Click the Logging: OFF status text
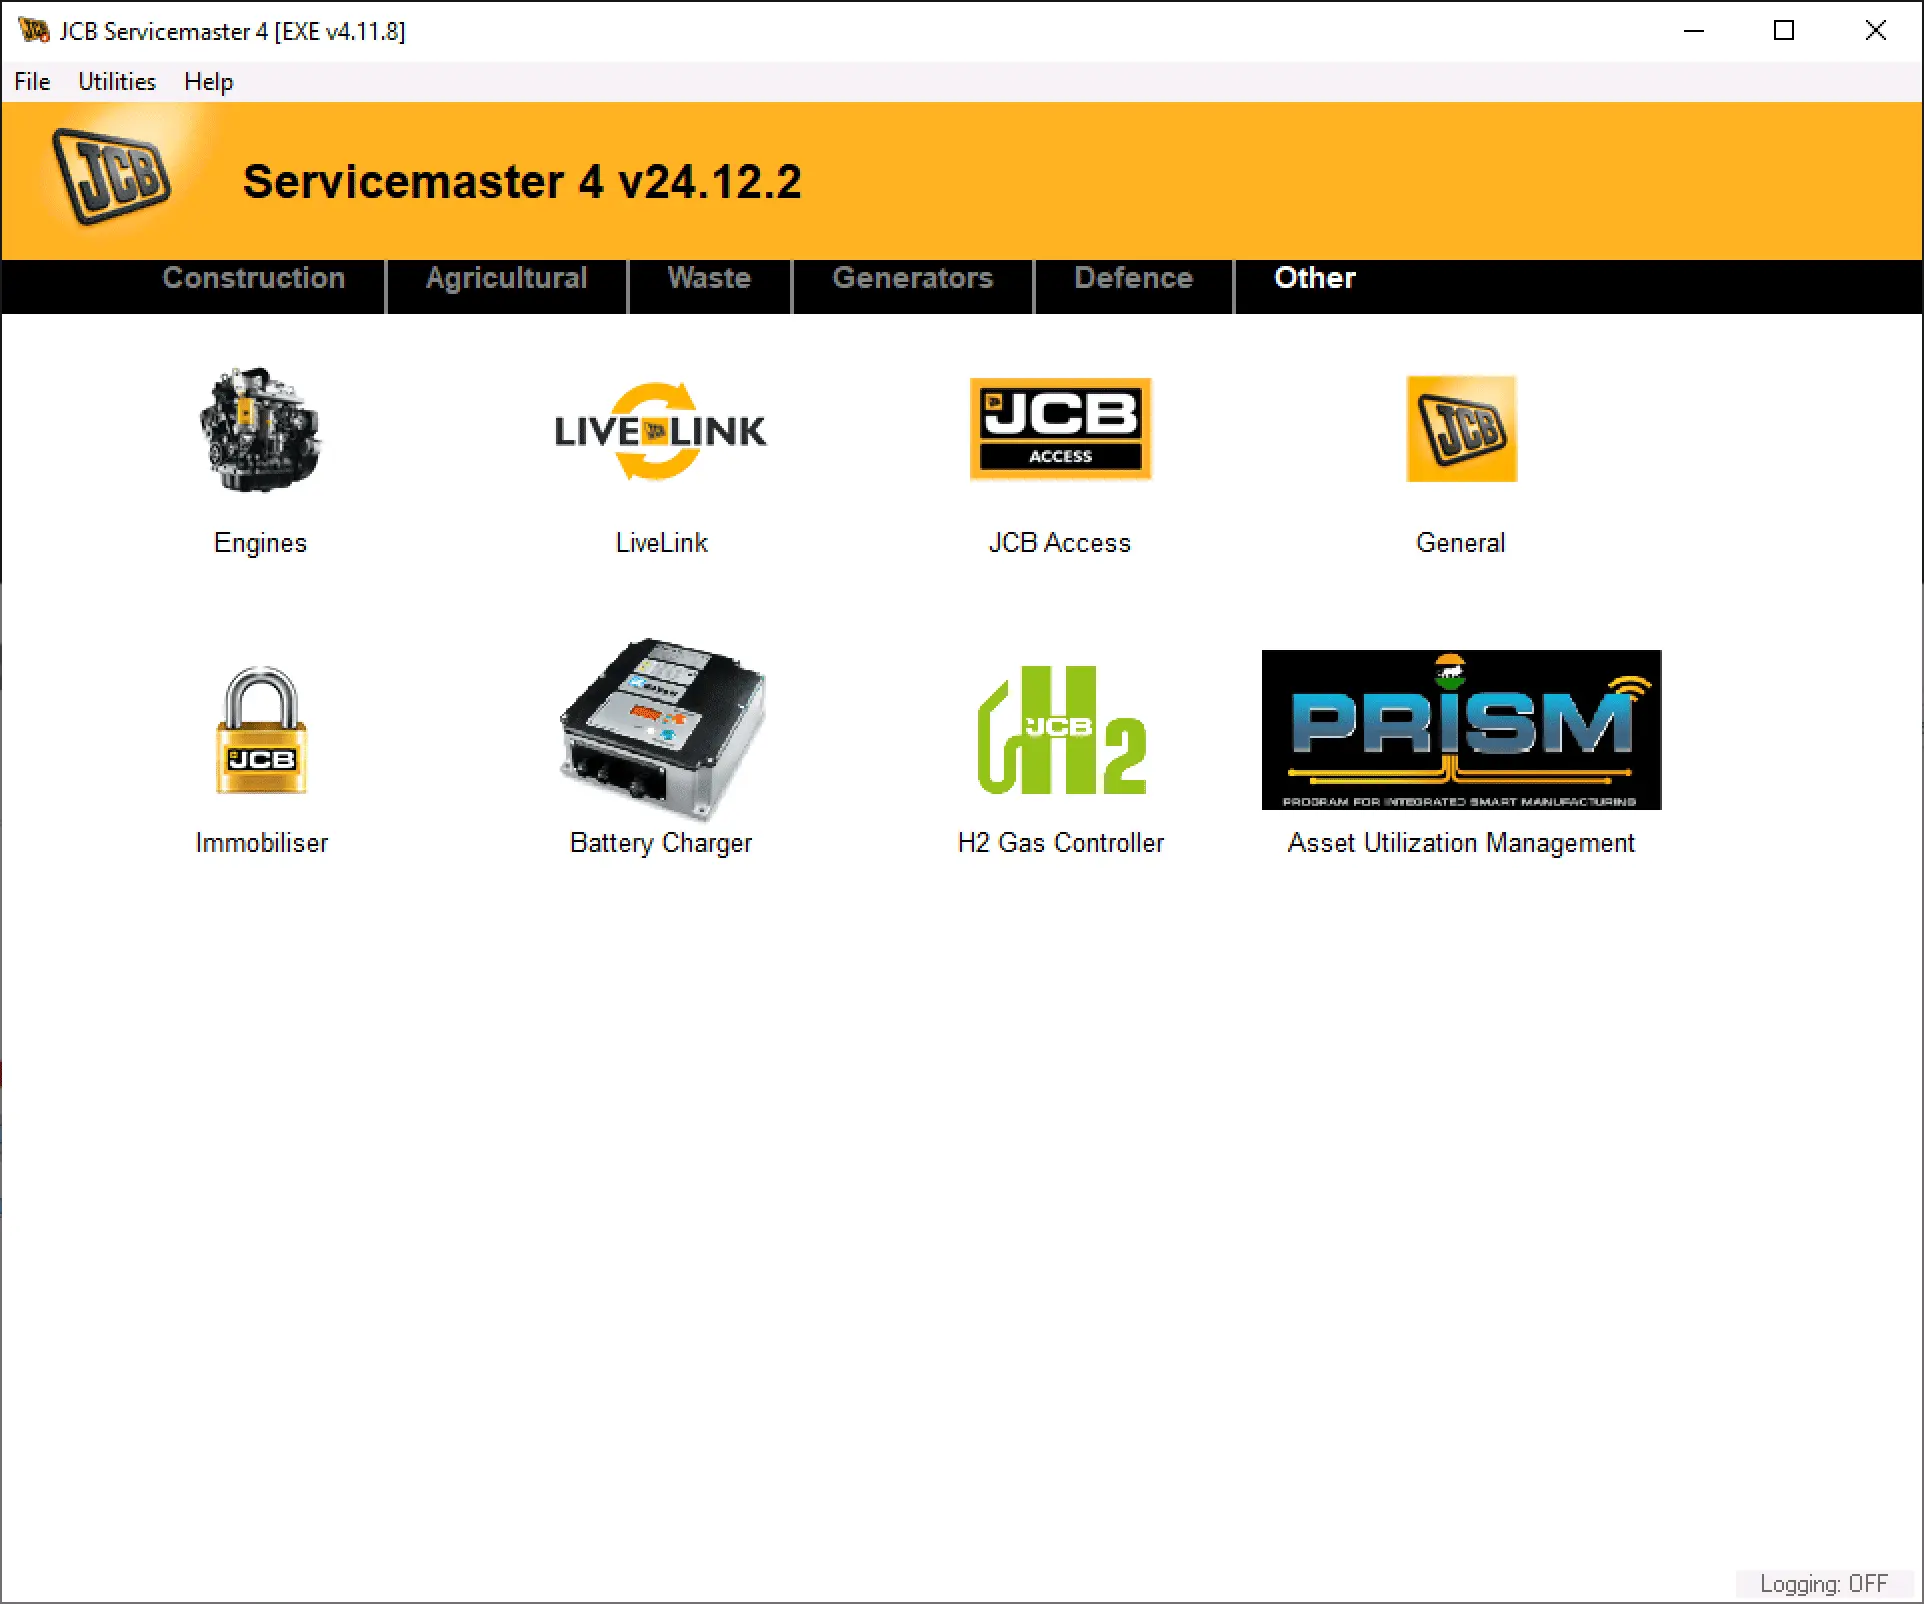Image resolution: width=1924 pixels, height=1604 pixels. pos(1823,1584)
